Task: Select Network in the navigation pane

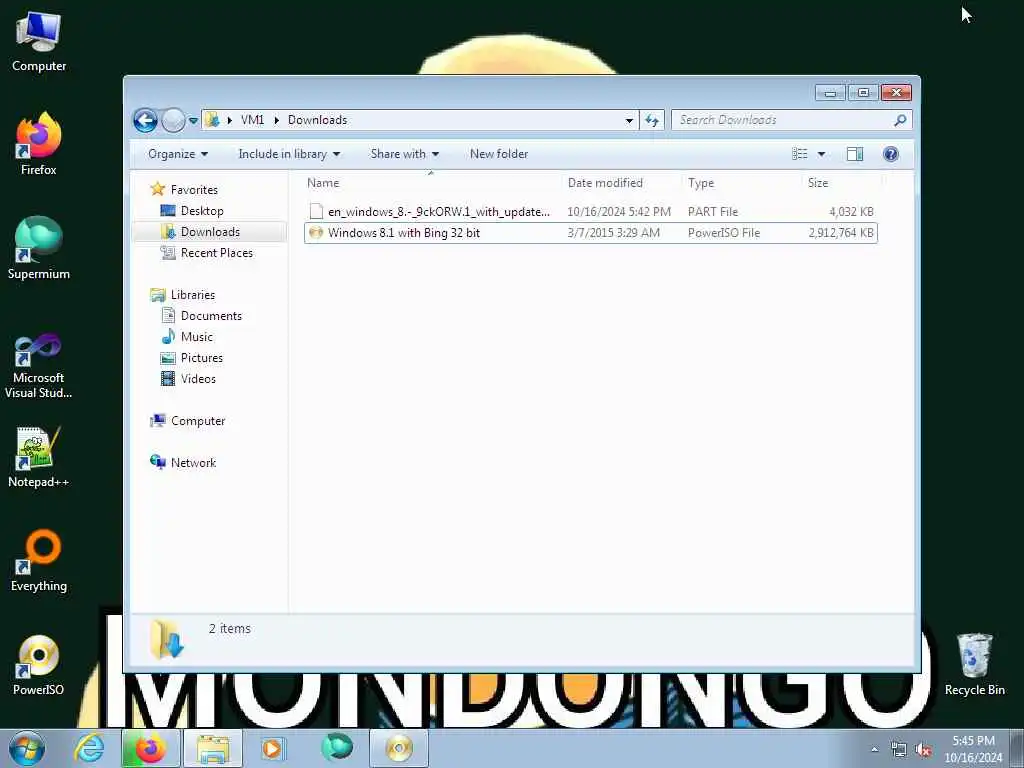Action: click(x=184, y=462)
